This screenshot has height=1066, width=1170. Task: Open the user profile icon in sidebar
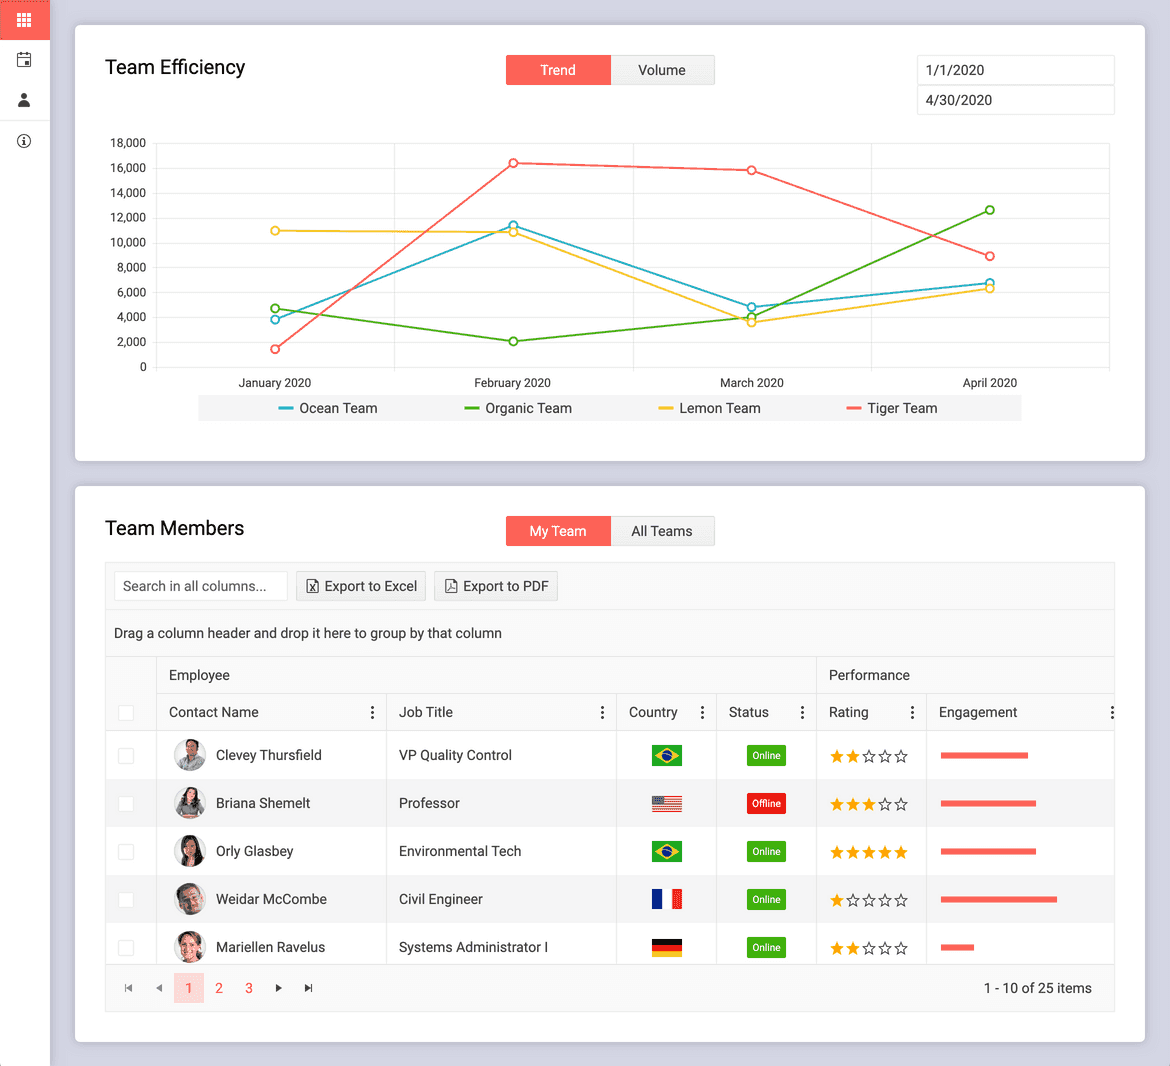pyautogui.click(x=24, y=100)
